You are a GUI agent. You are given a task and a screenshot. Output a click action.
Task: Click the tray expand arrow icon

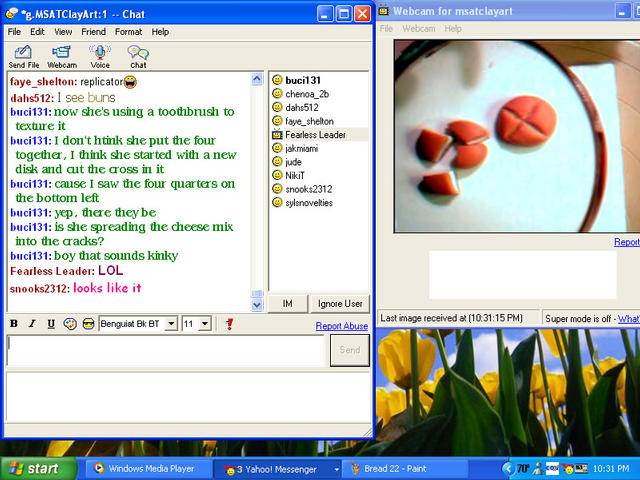tap(507, 469)
